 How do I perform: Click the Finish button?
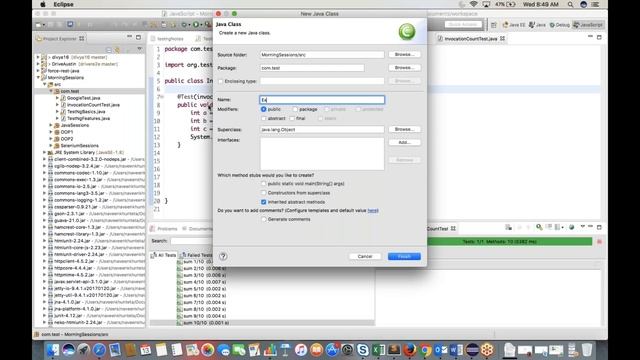[x=404, y=256]
